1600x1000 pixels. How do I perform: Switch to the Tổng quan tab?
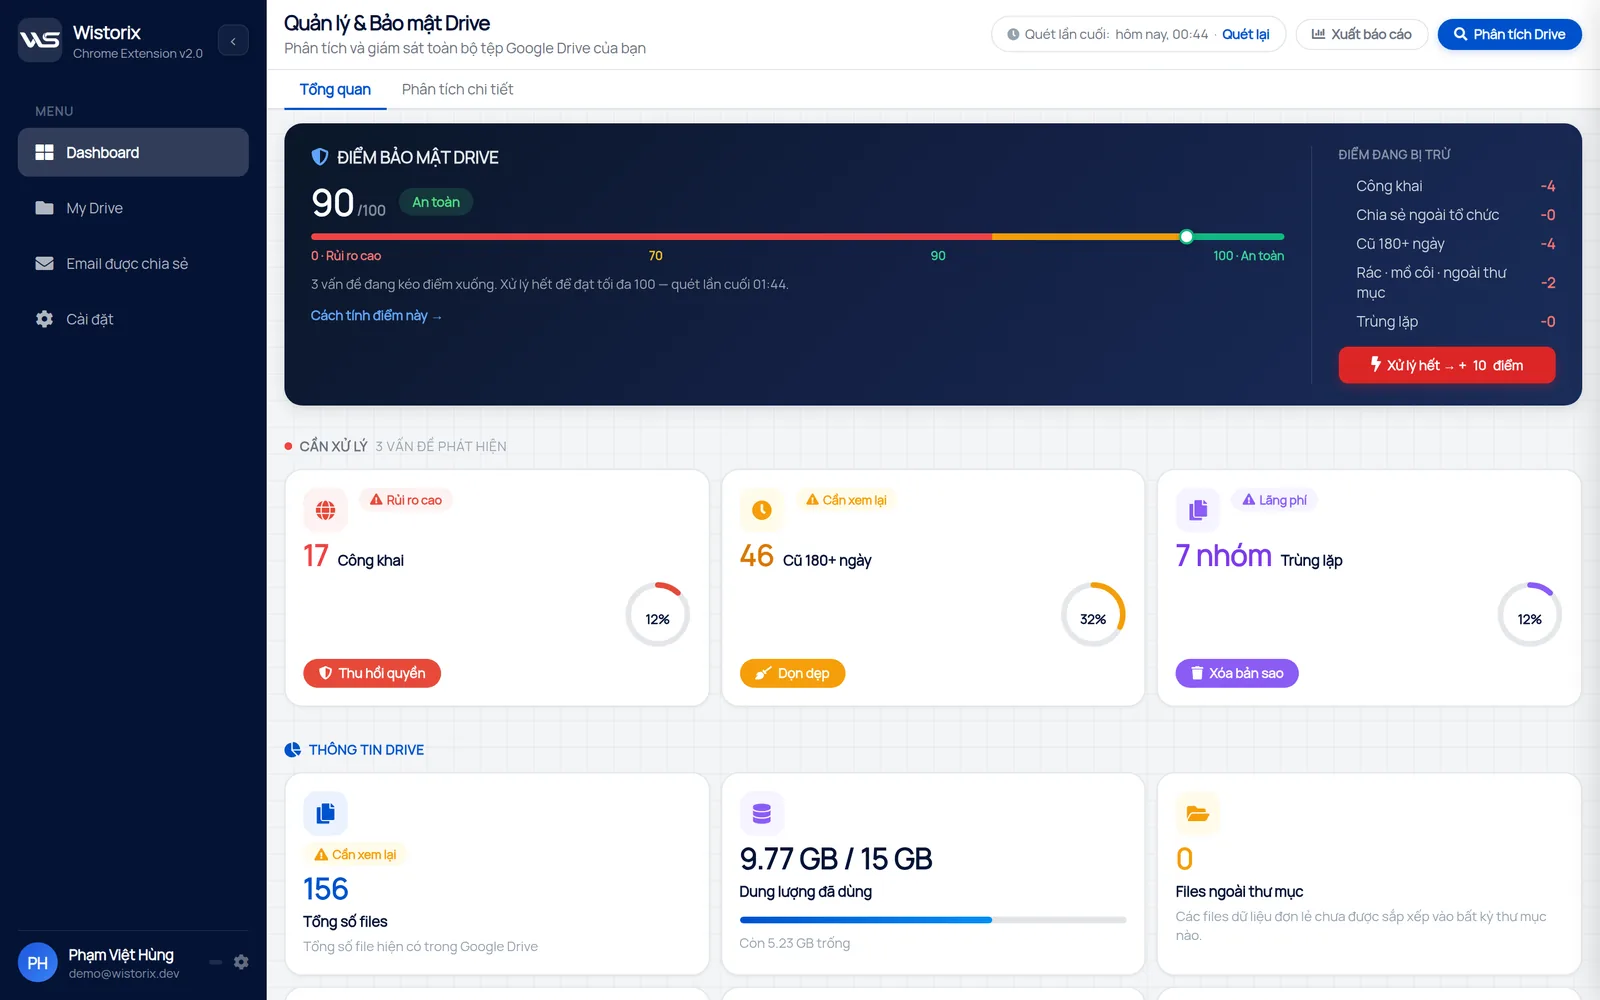(x=335, y=89)
